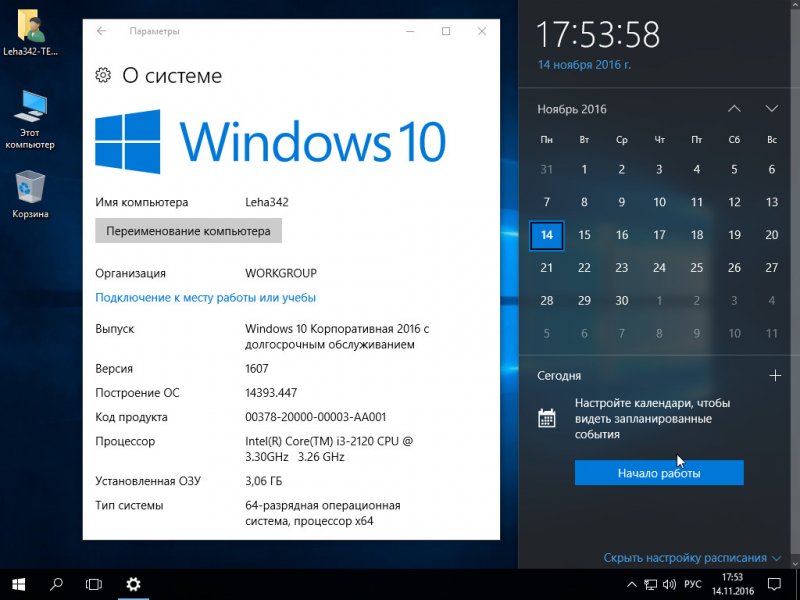This screenshot has height=600, width=800.
Task: Click the installed RAM value 3,06 ГБ
Action: click(263, 481)
